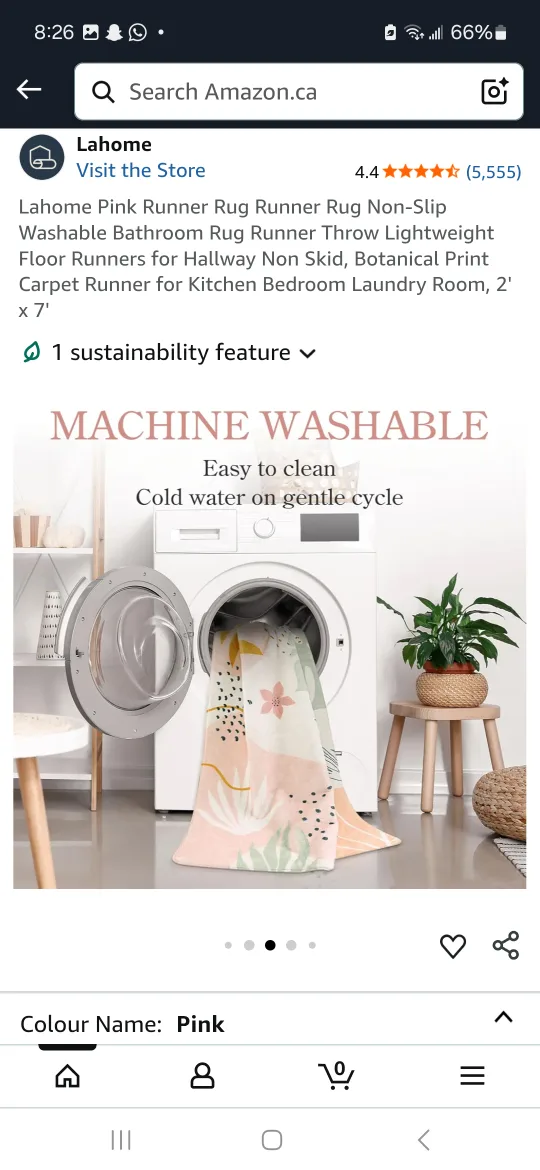
Task: Tap Android recent apps button
Action: pyautogui.click(x=121, y=1139)
